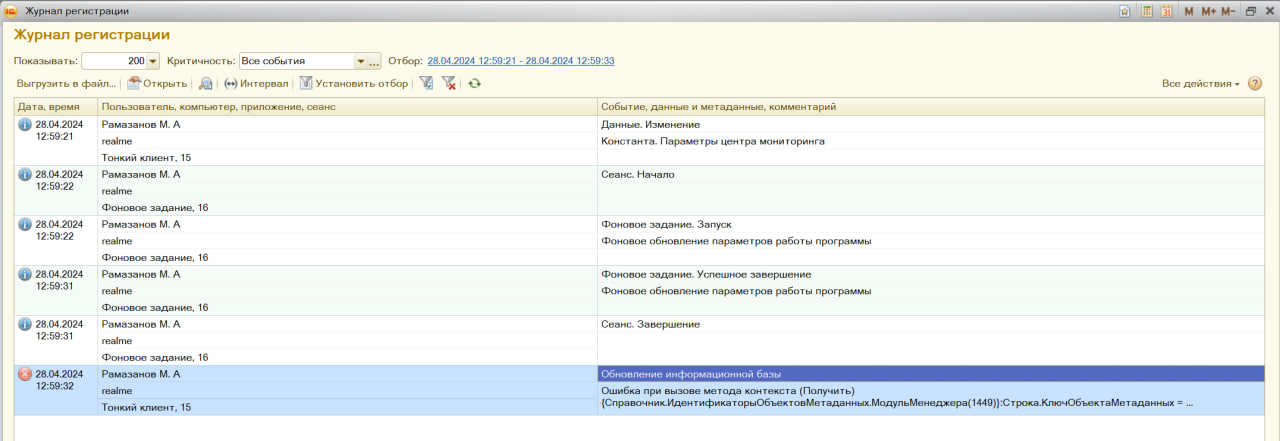
Task: Click the Показывать number input field
Action: pyautogui.click(x=113, y=61)
